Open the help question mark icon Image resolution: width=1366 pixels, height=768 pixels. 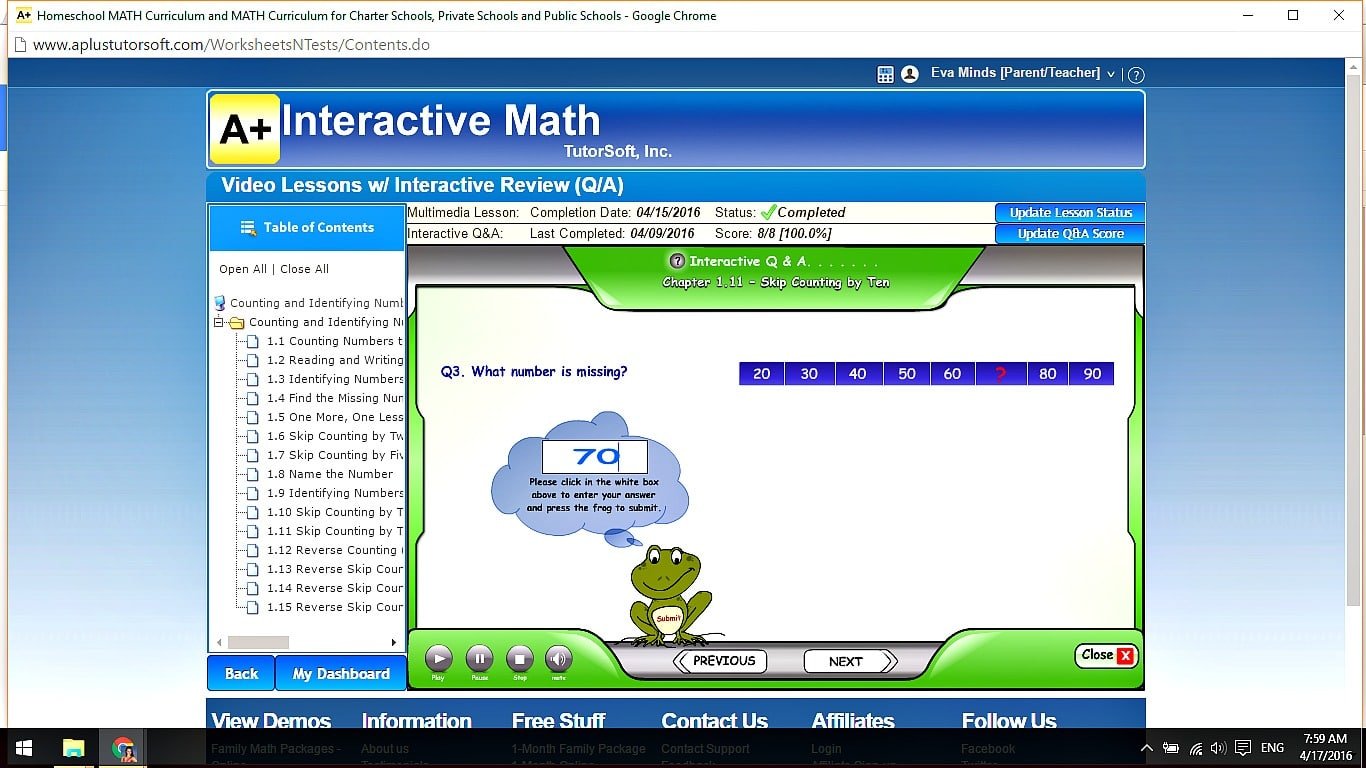point(1136,74)
